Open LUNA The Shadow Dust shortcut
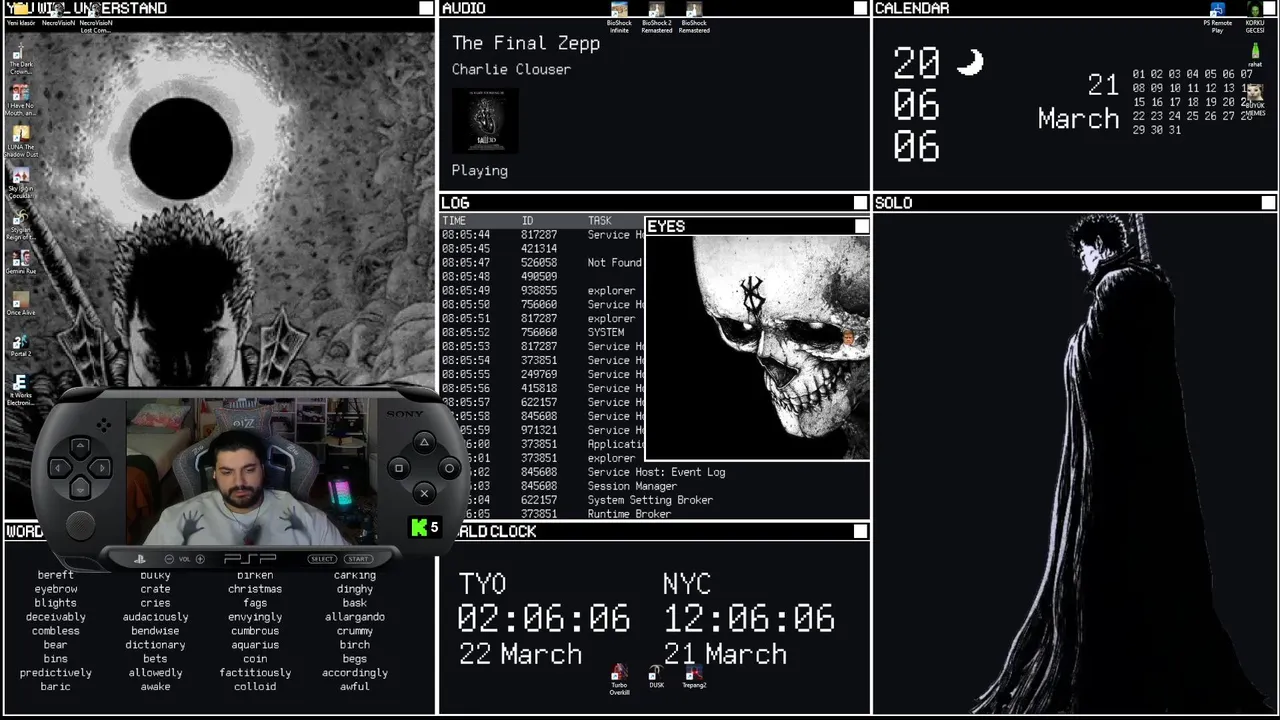1280x720 pixels. [x=20, y=142]
